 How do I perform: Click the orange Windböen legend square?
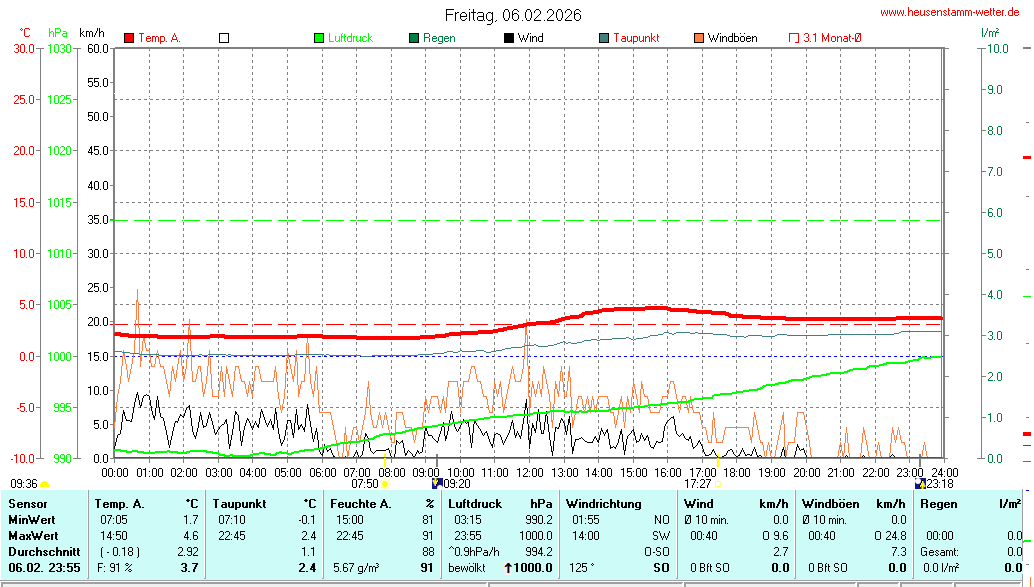click(x=699, y=38)
